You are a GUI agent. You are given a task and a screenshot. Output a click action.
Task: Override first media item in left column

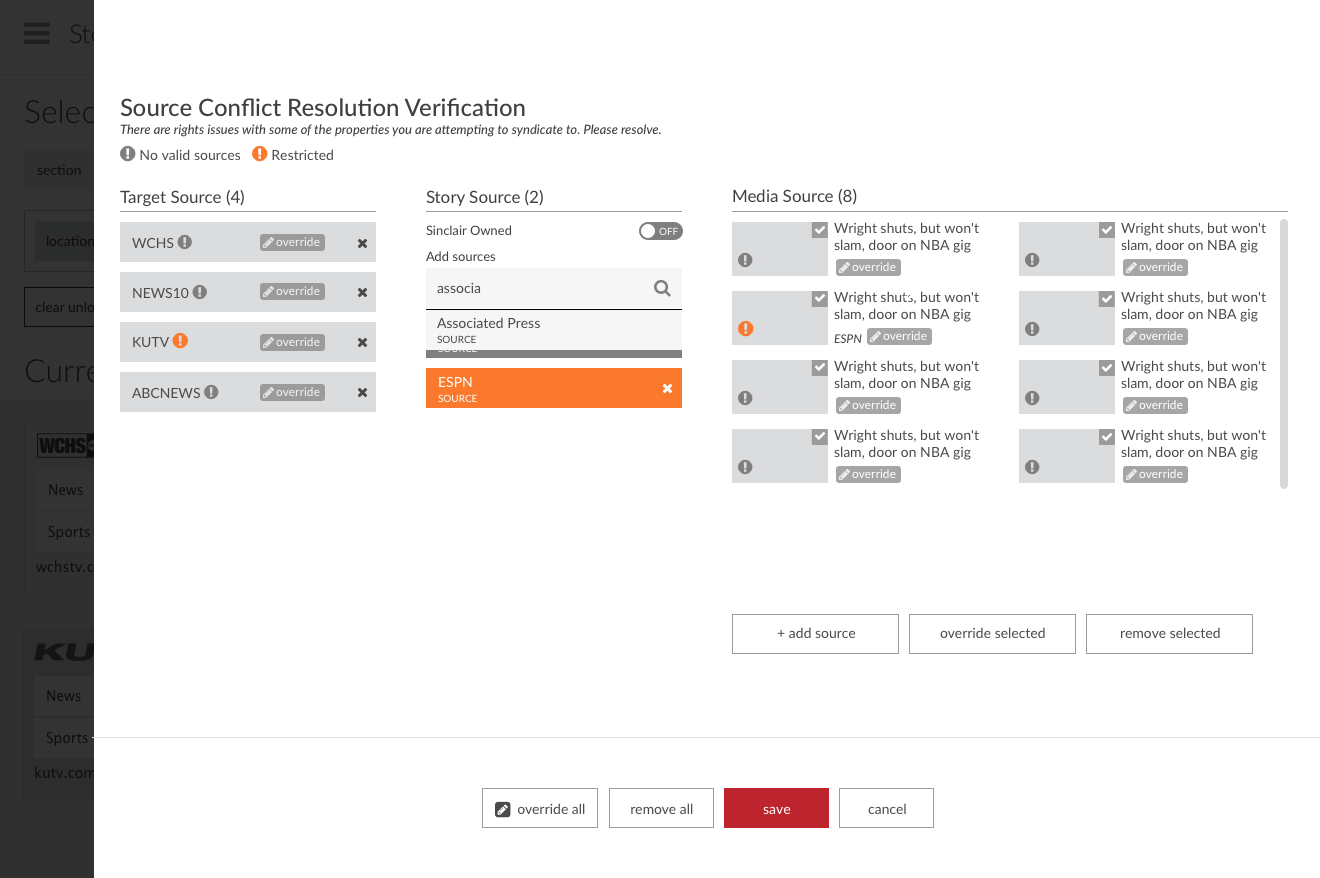868,267
